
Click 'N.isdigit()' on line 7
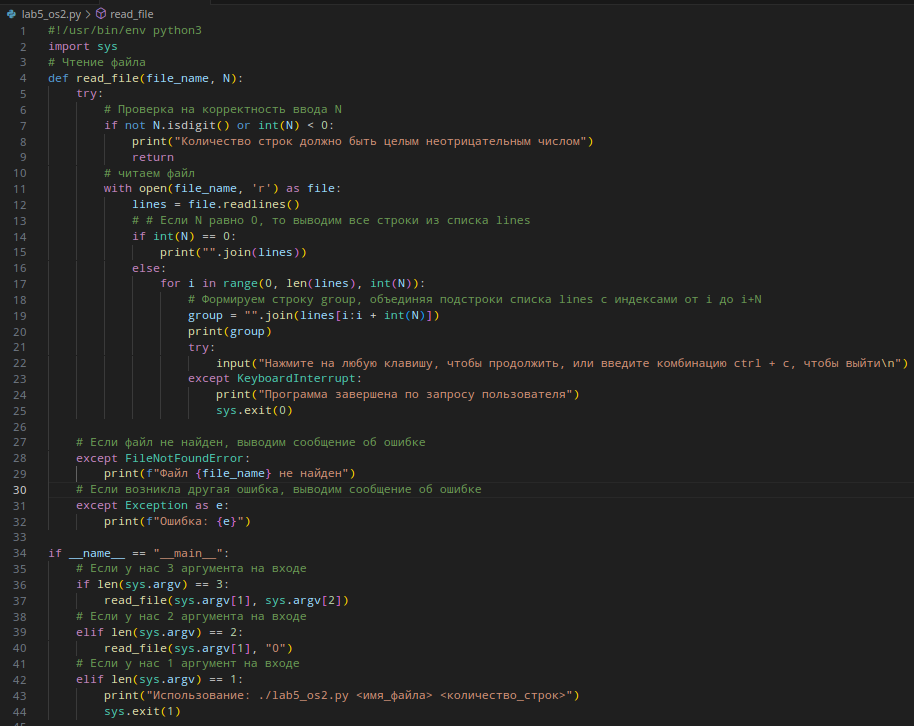tap(191, 125)
